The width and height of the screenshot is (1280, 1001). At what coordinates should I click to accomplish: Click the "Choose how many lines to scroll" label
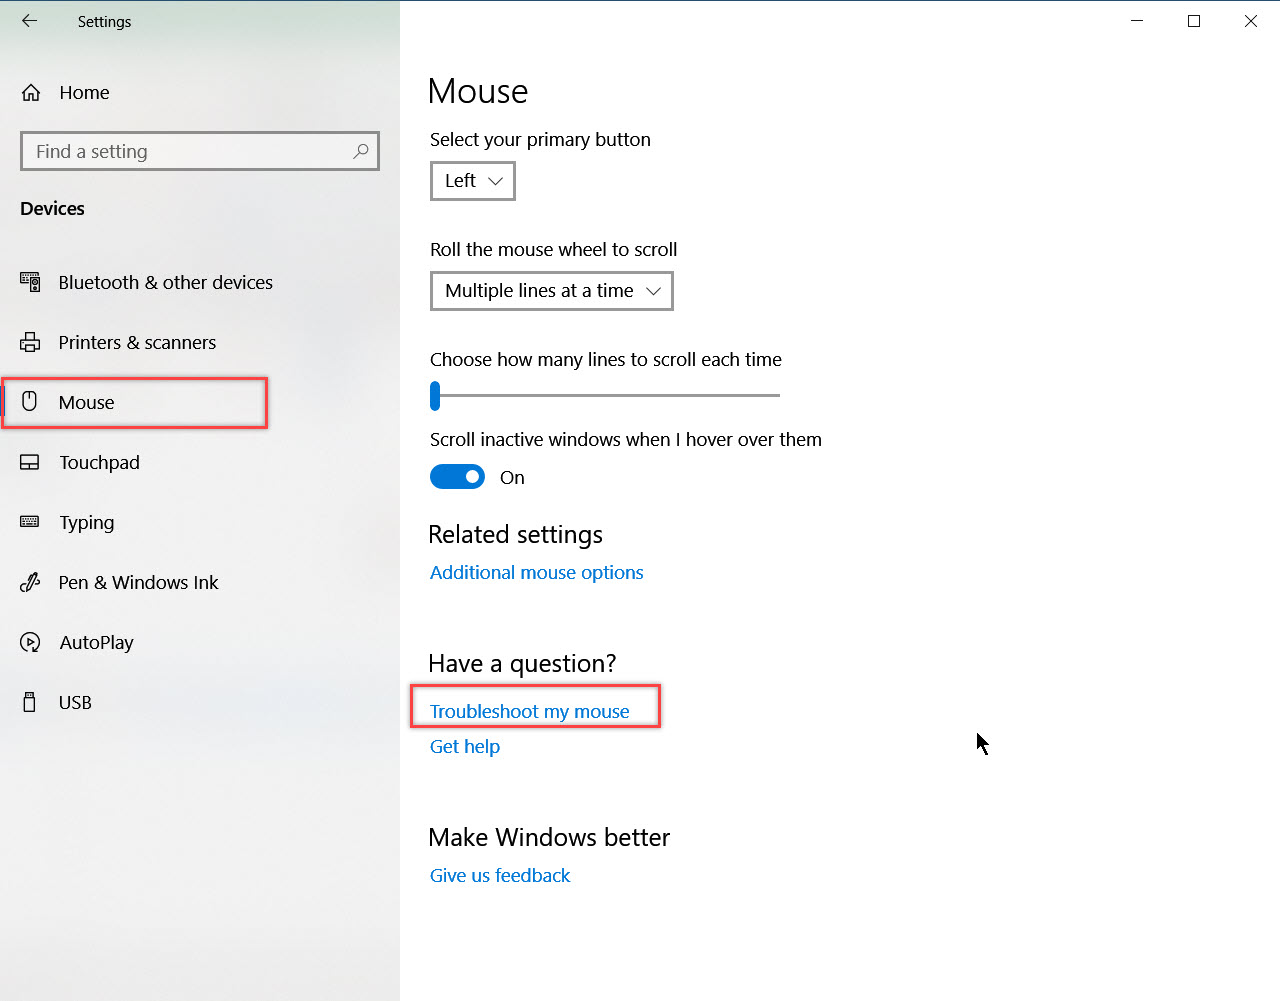pyautogui.click(x=606, y=360)
